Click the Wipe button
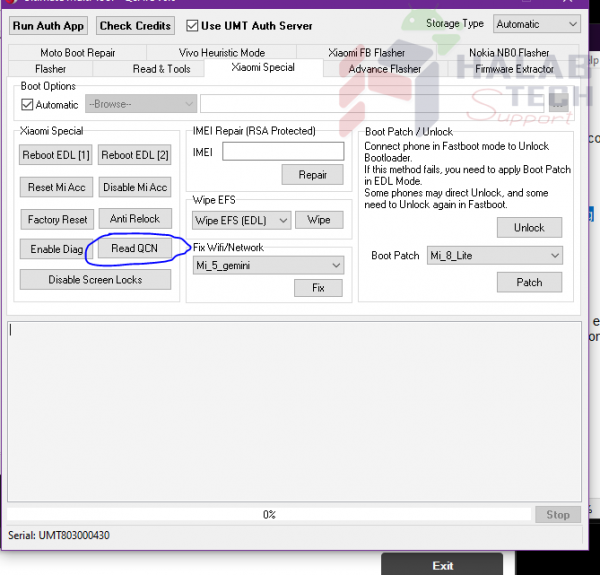 coord(319,220)
